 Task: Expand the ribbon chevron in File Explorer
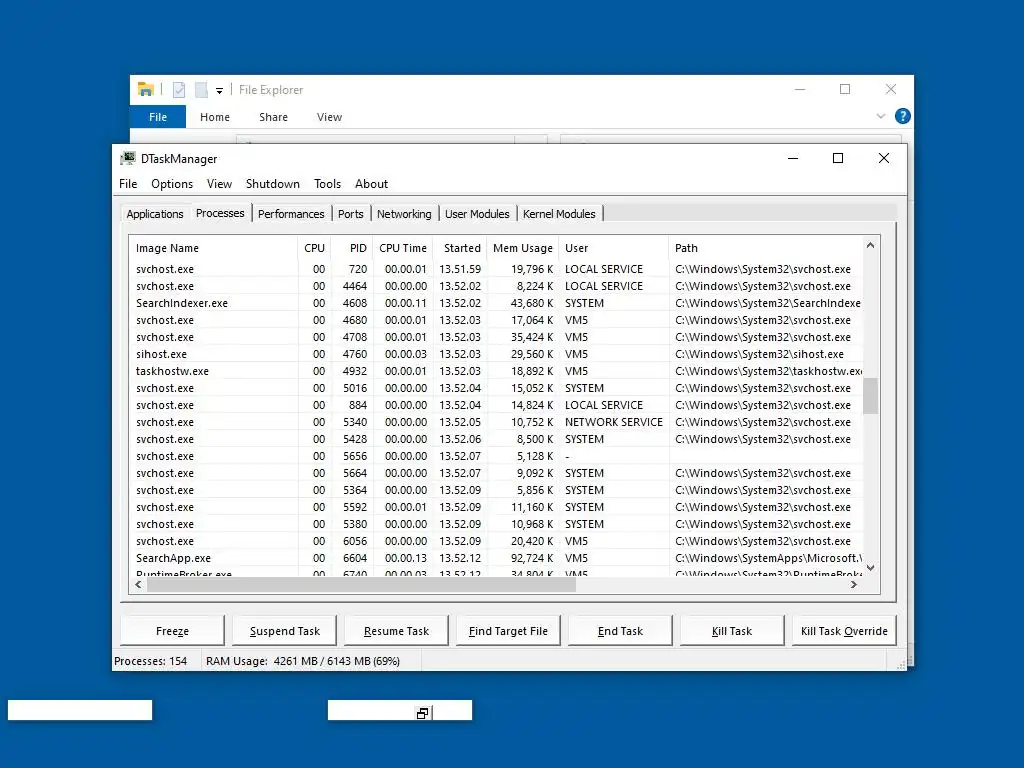pyautogui.click(x=880, y=116)
